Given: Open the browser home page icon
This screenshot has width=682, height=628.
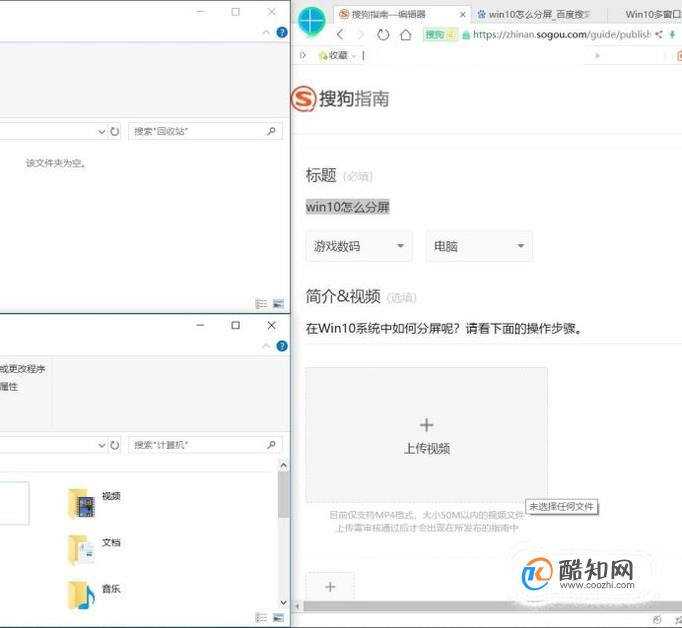Looking at the screenshot, I should pos(405,34).
